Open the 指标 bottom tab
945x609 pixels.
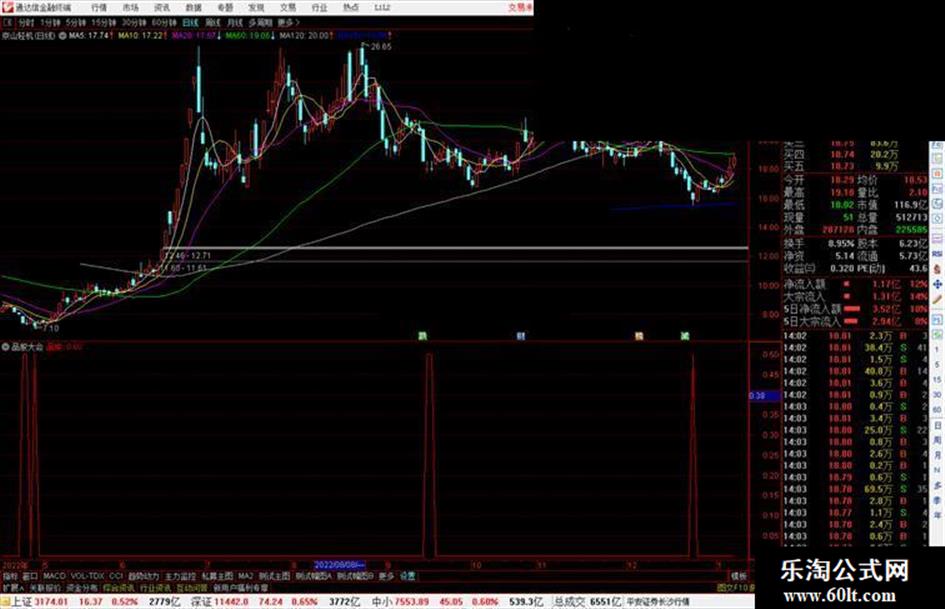click(10, 576)
